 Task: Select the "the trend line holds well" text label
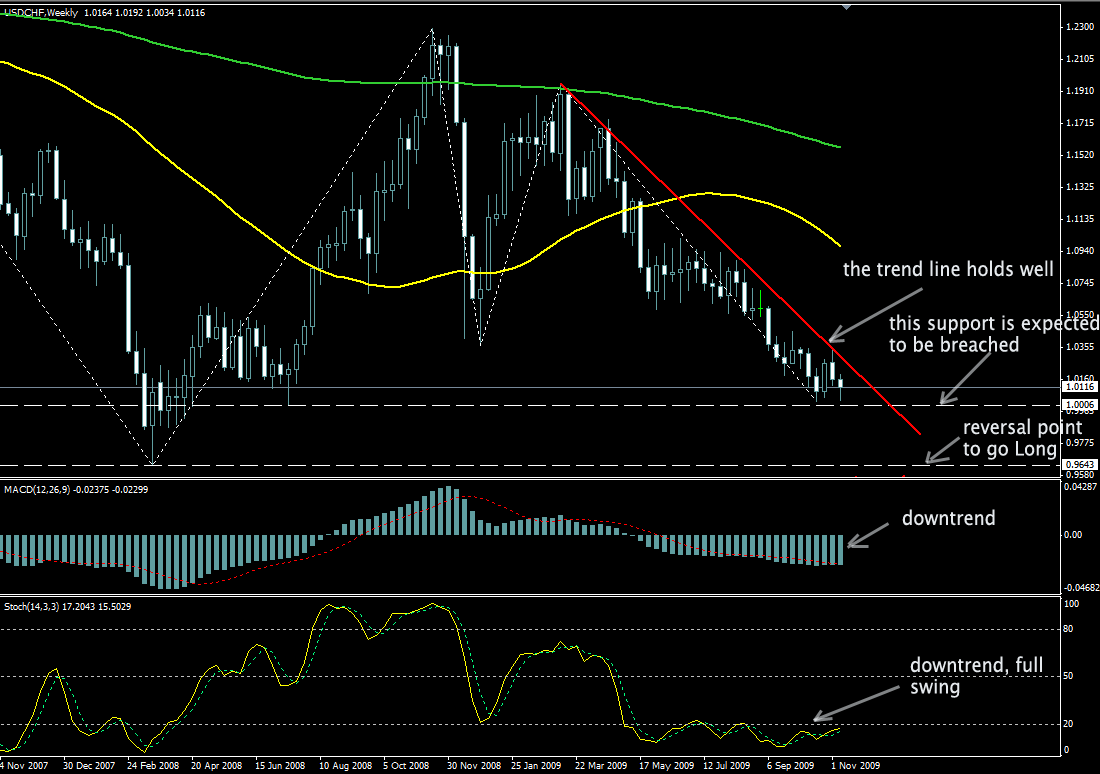(948, 268)
